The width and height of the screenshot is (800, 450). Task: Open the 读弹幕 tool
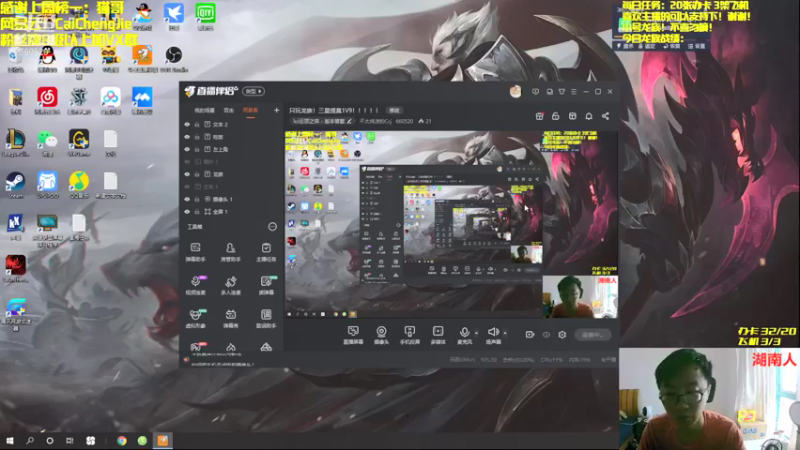(266, 285)
